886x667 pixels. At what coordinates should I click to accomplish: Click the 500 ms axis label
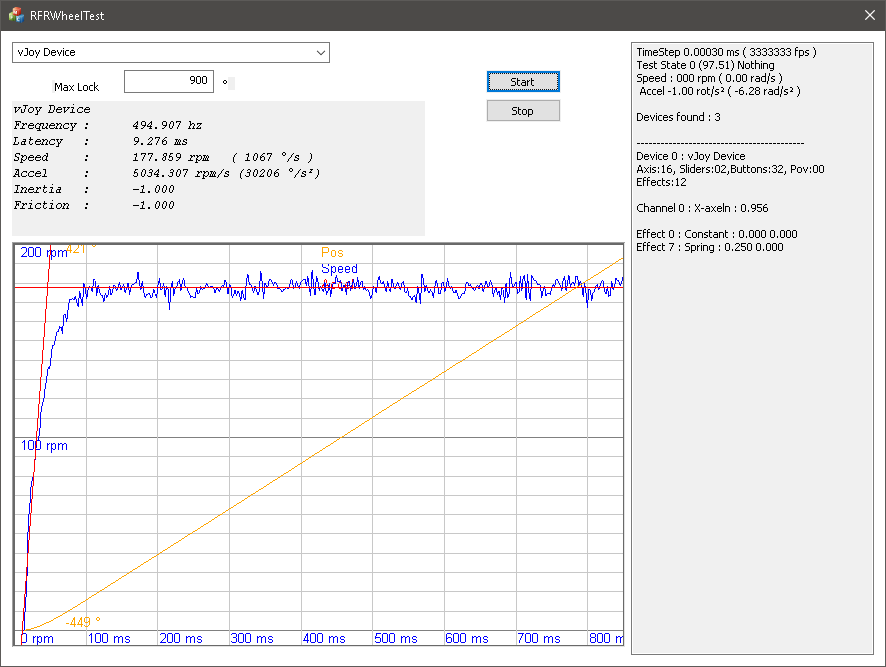(396, 638)
